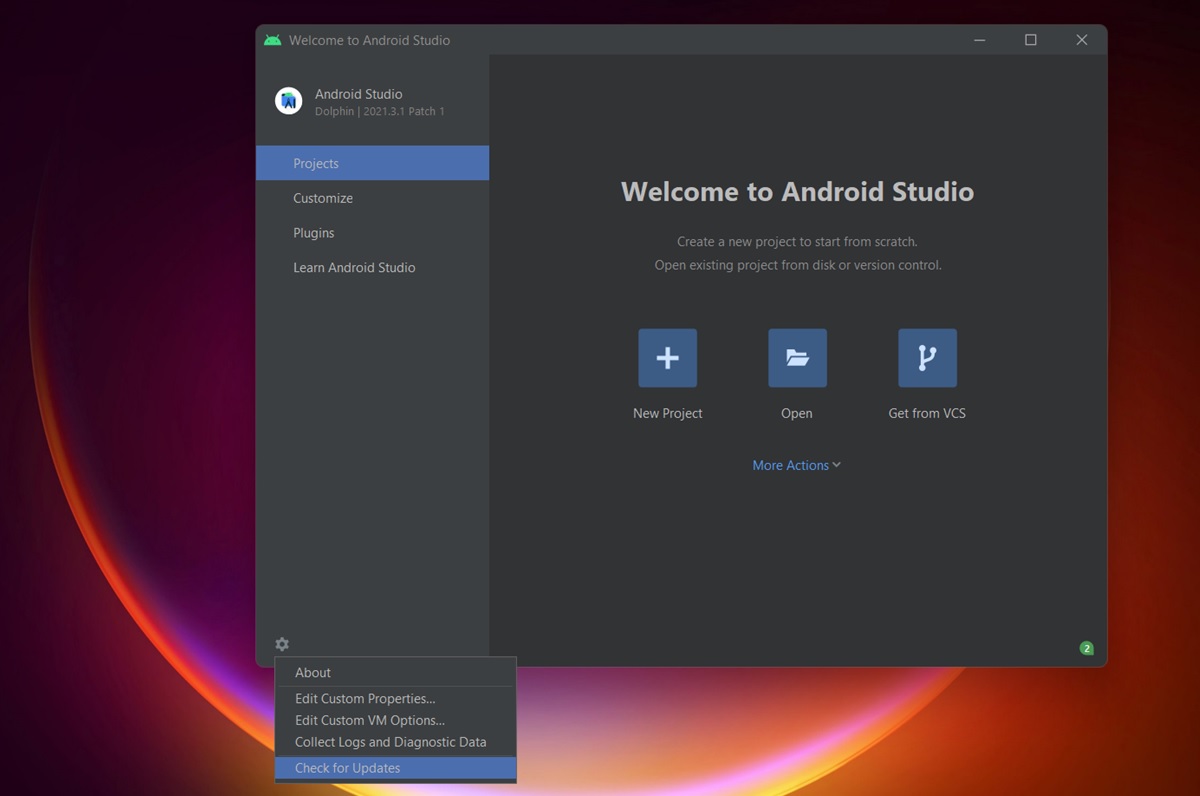
Task: Select Edit Custom VM Options
Action: click(x=370, y=720)
